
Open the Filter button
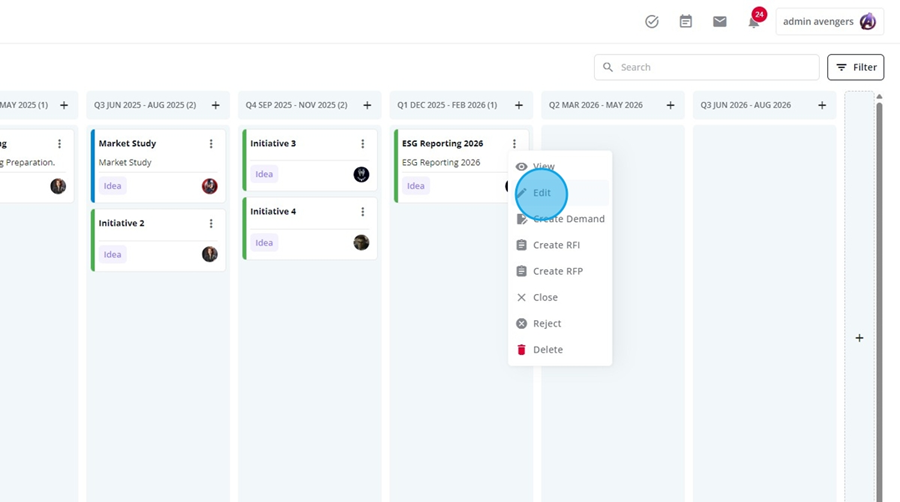pyautogui.click(x=855, y=67)
